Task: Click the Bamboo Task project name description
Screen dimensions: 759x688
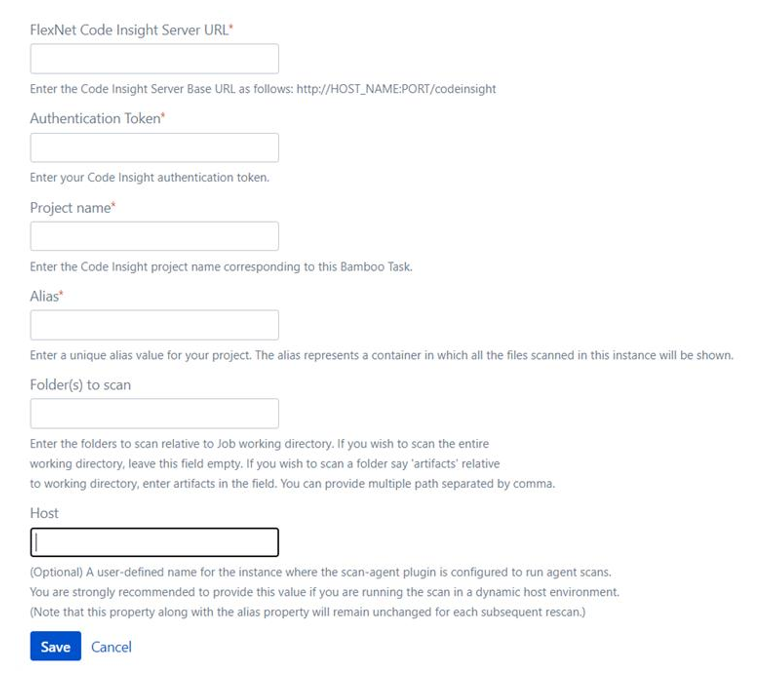Action: click(x=221, y=267)
